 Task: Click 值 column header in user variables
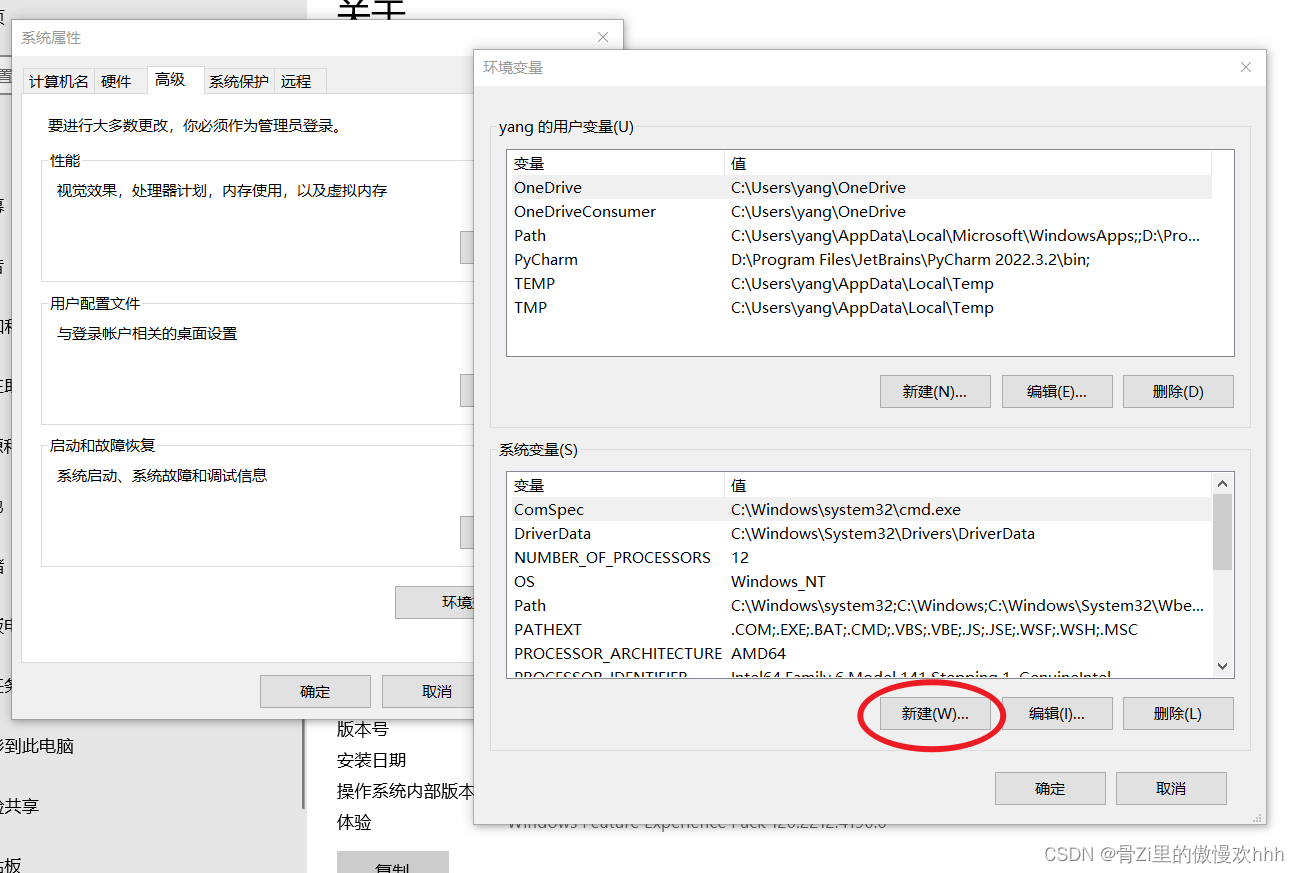click(968, 164)
